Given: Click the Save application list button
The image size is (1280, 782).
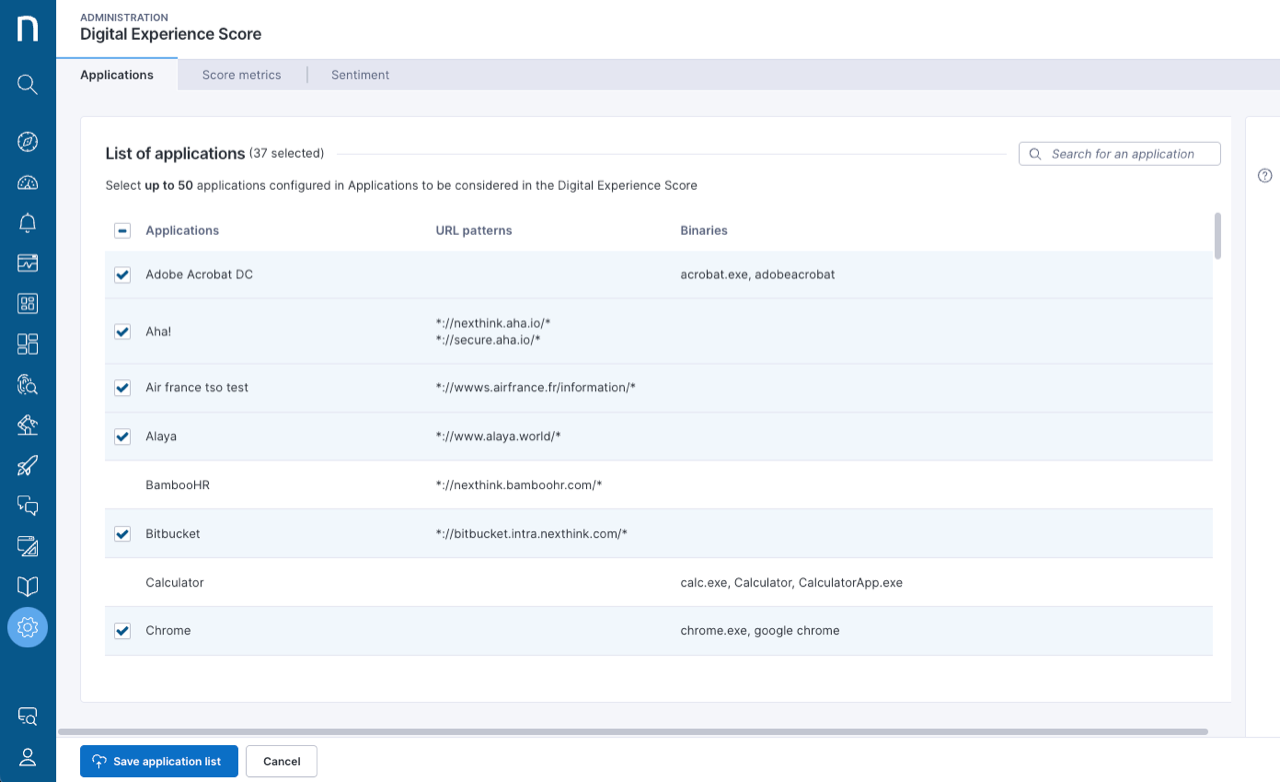Looking at the screenshot, I should [x=159, y=761].
